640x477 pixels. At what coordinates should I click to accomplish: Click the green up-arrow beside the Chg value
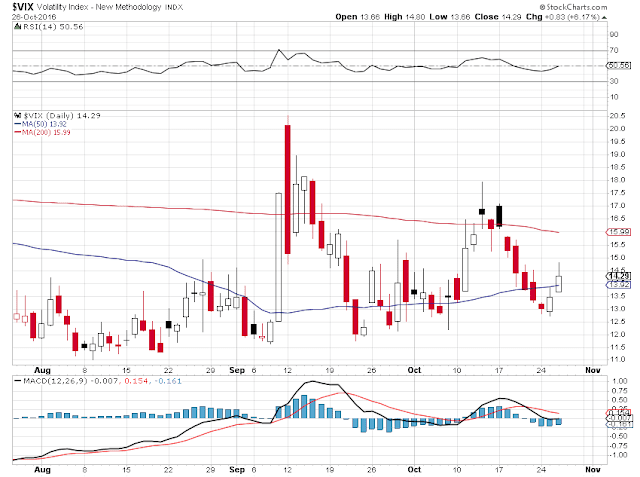point(604,18)
